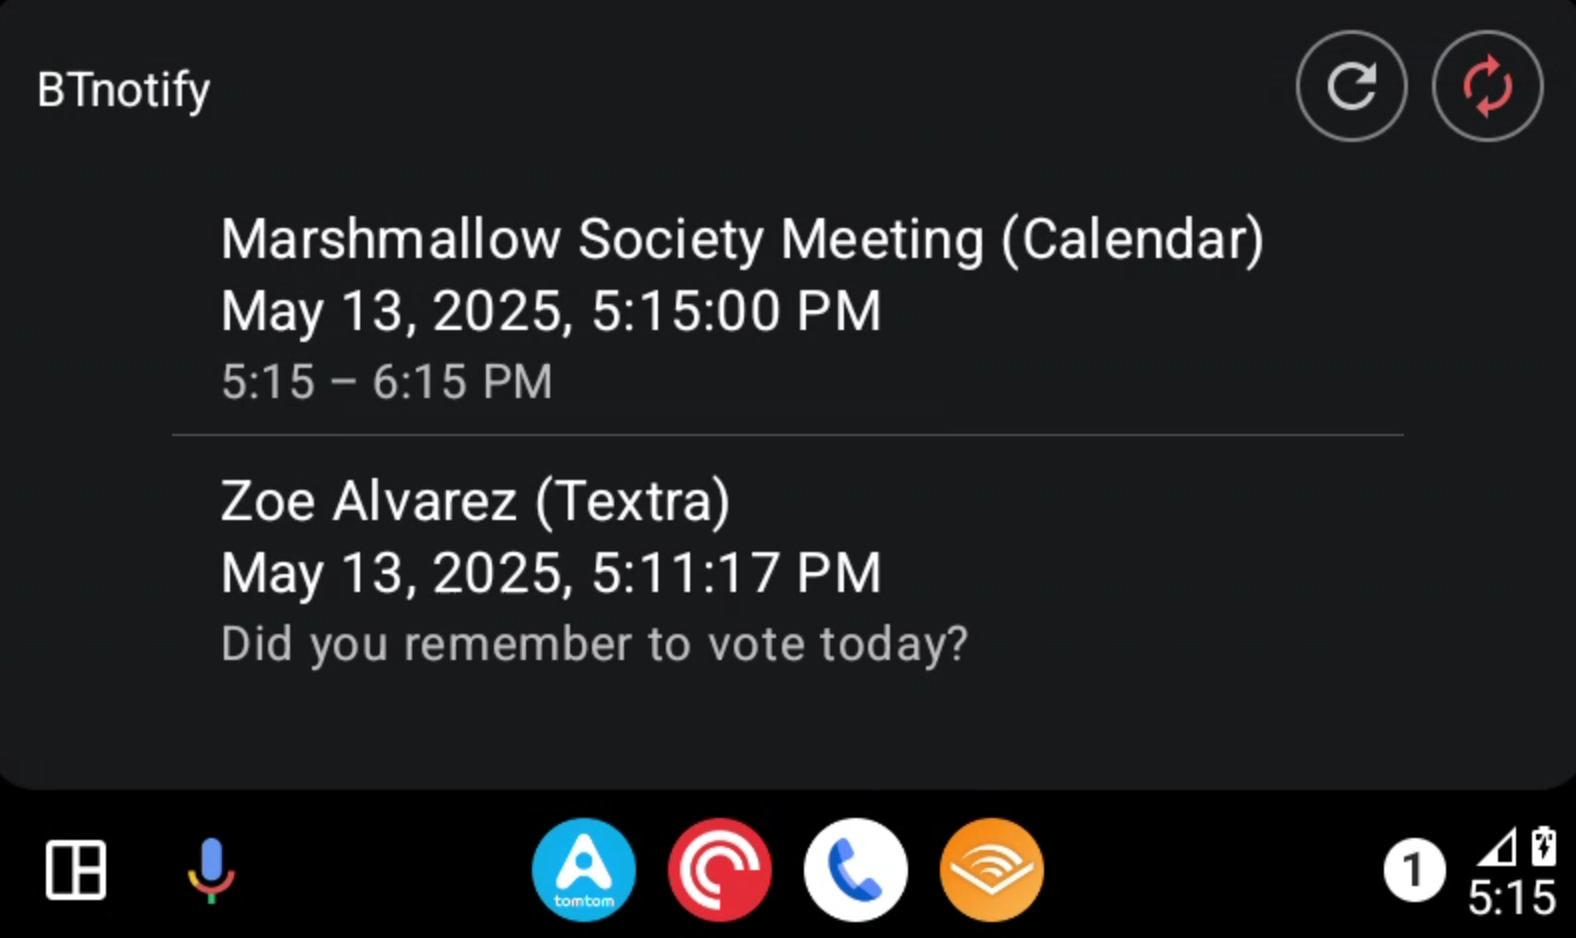Open the split-screen dashboard launcher

(76, 869)
